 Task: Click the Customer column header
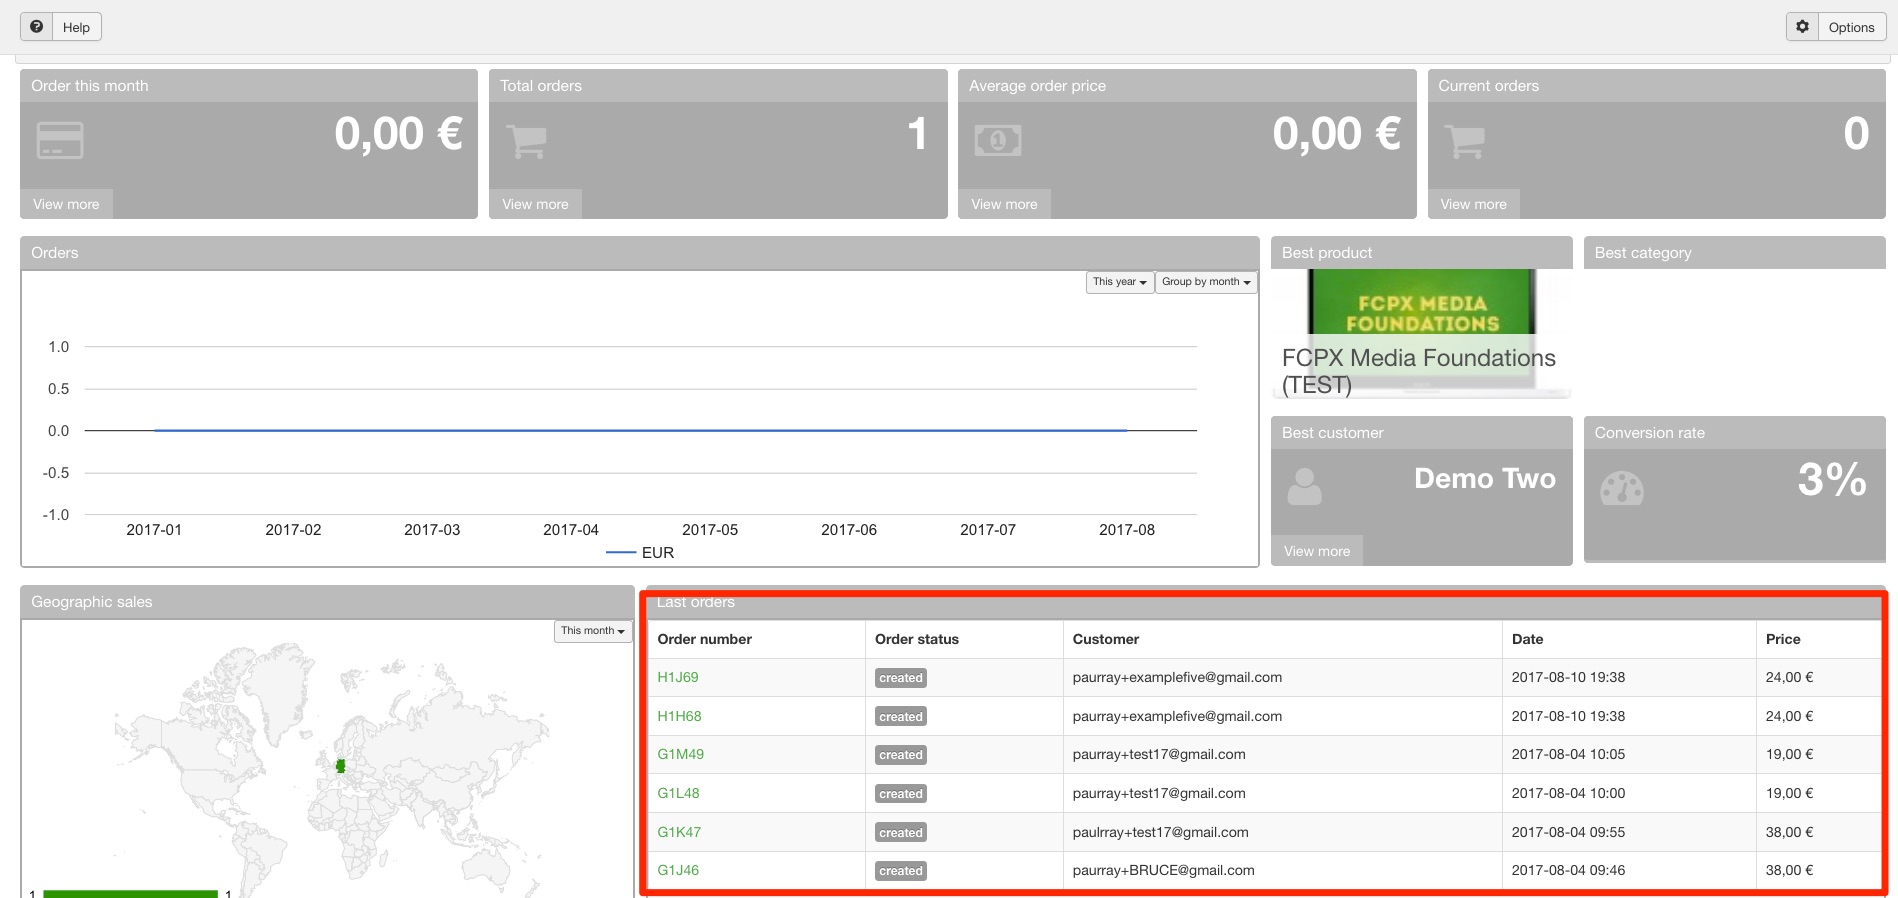click(1106, 639)
